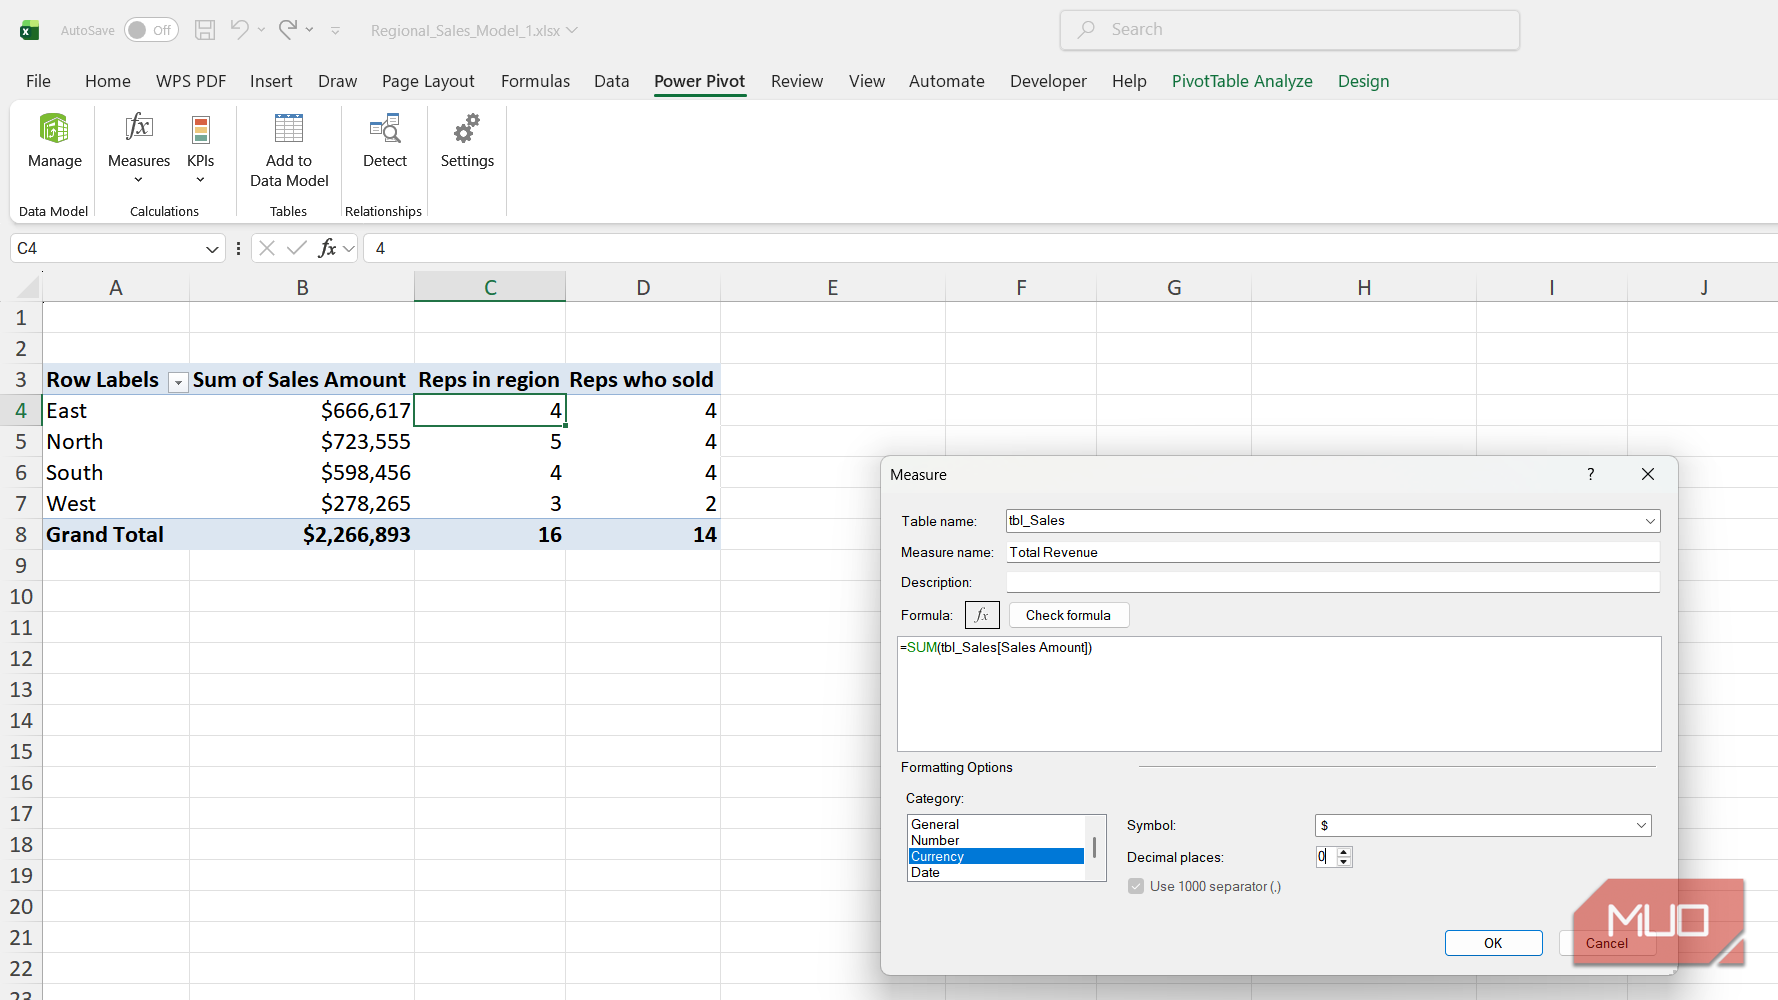Toggle AutoSave switch
This screenshot has height=1000, width=1778.
click(151, 30)
